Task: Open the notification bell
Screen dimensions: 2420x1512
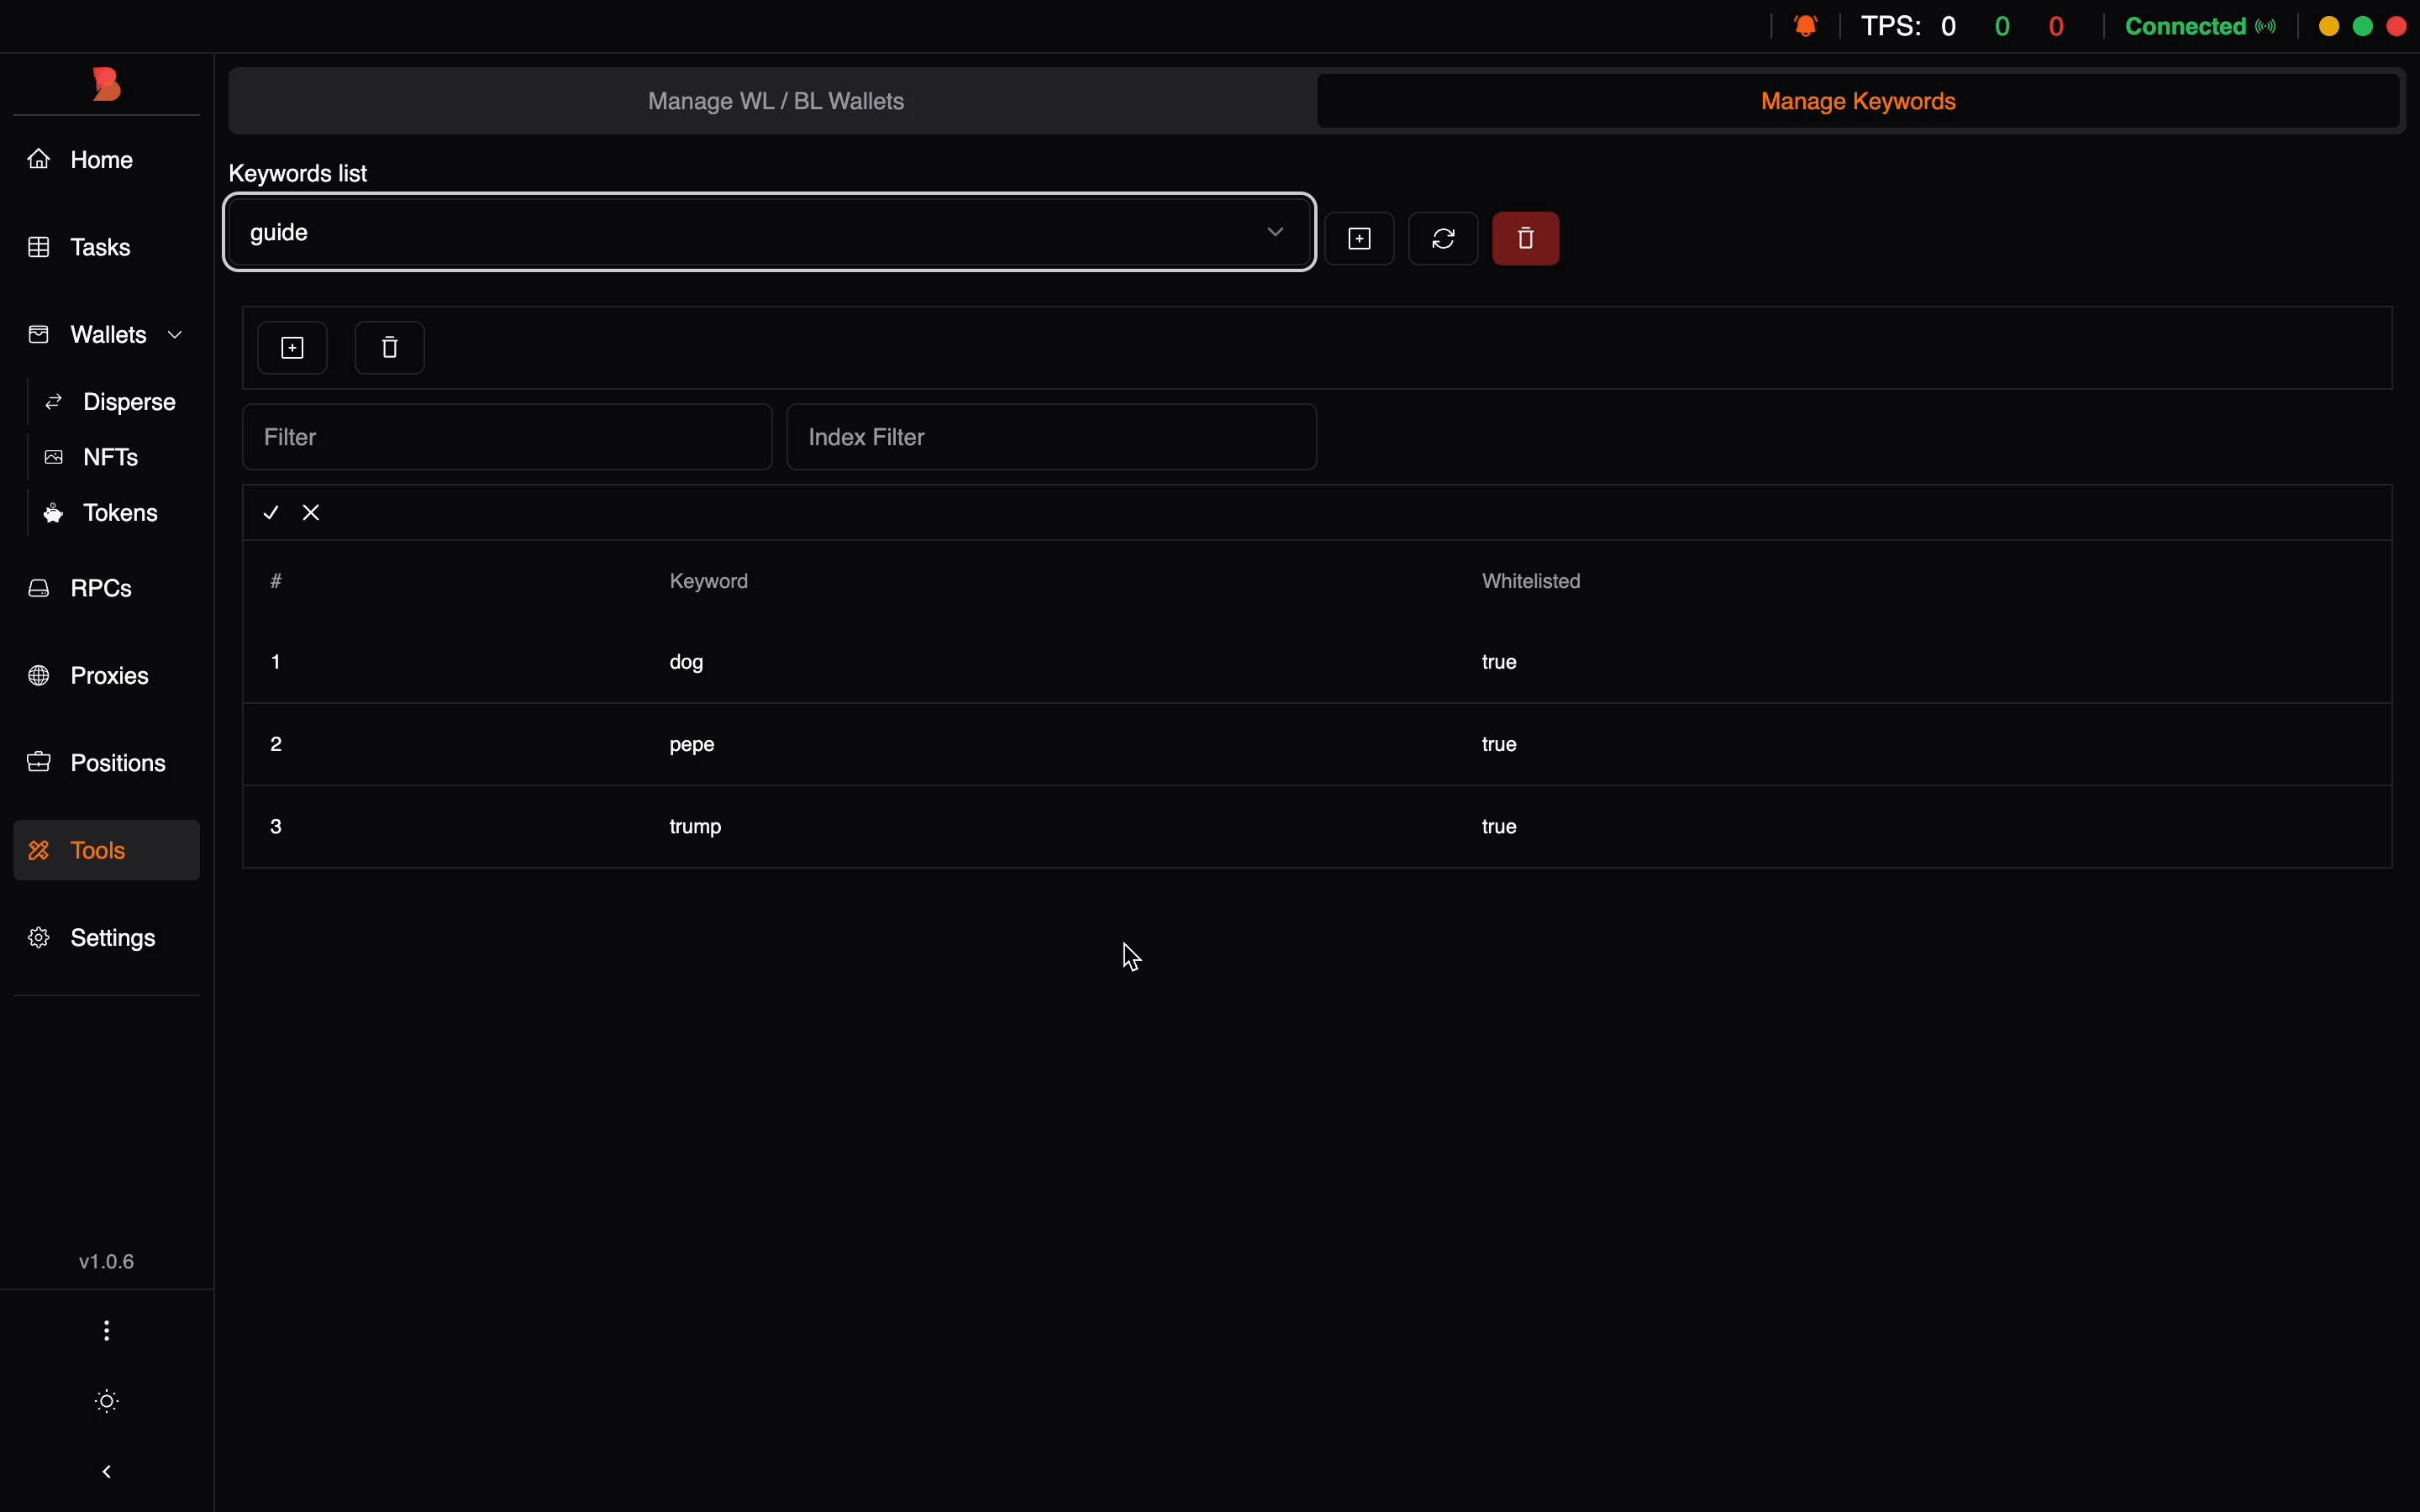Action: coord(1806,26)
